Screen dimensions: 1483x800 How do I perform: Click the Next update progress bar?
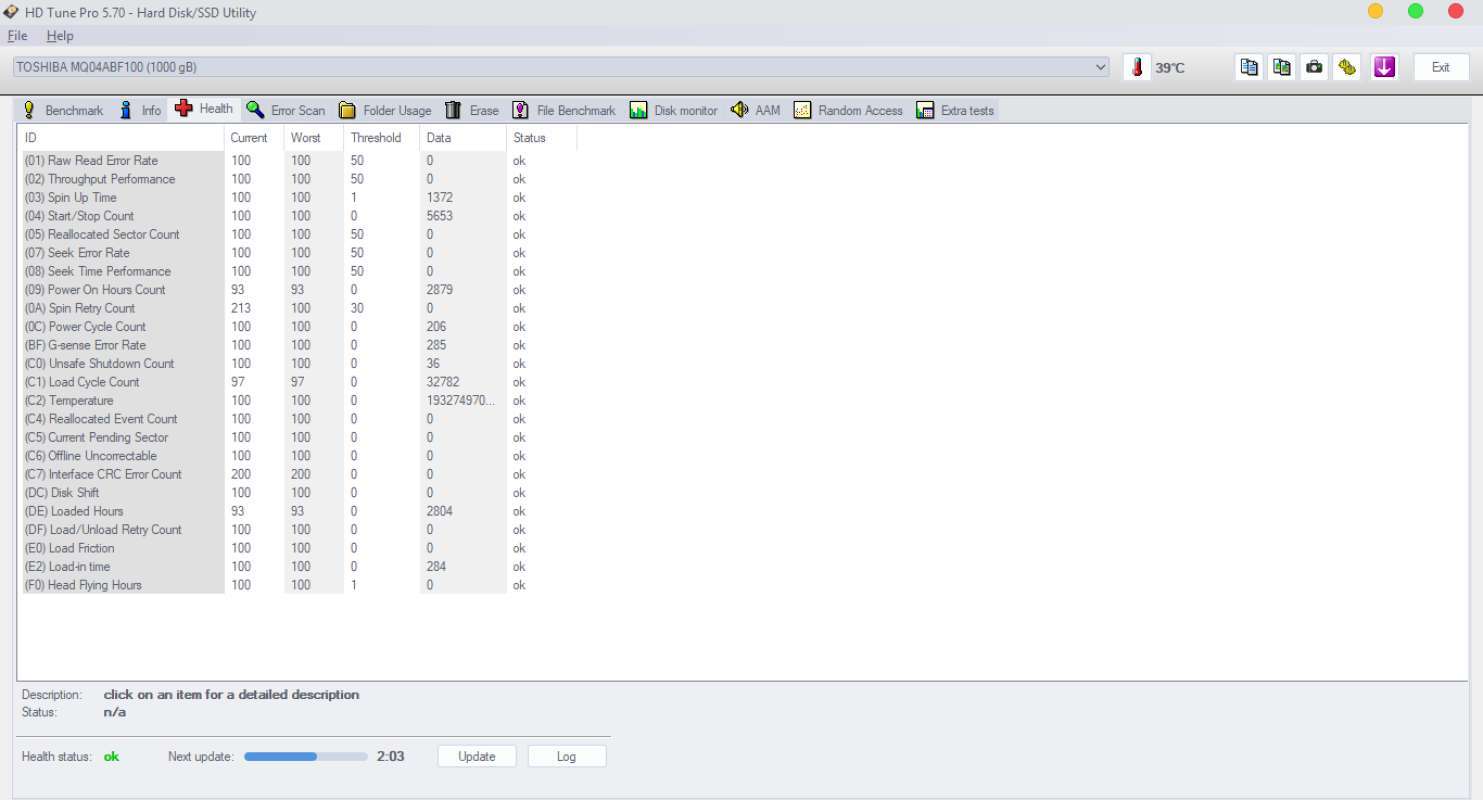click(306, 756)
